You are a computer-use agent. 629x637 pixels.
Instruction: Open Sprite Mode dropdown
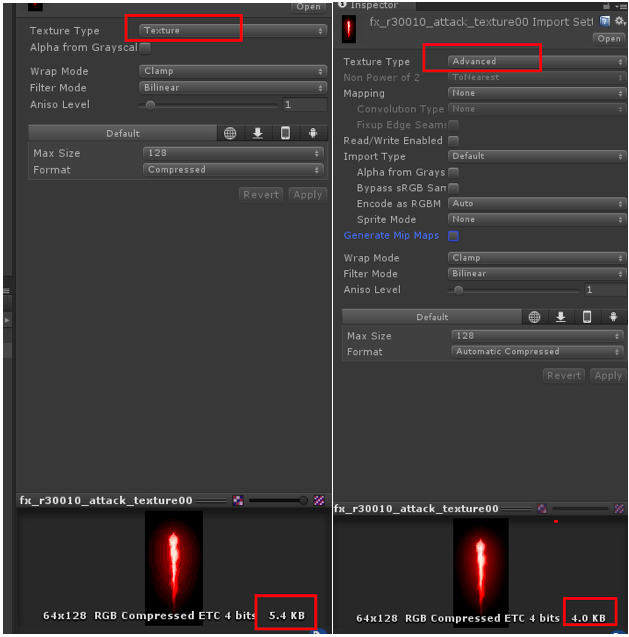[x=536, y=219]
